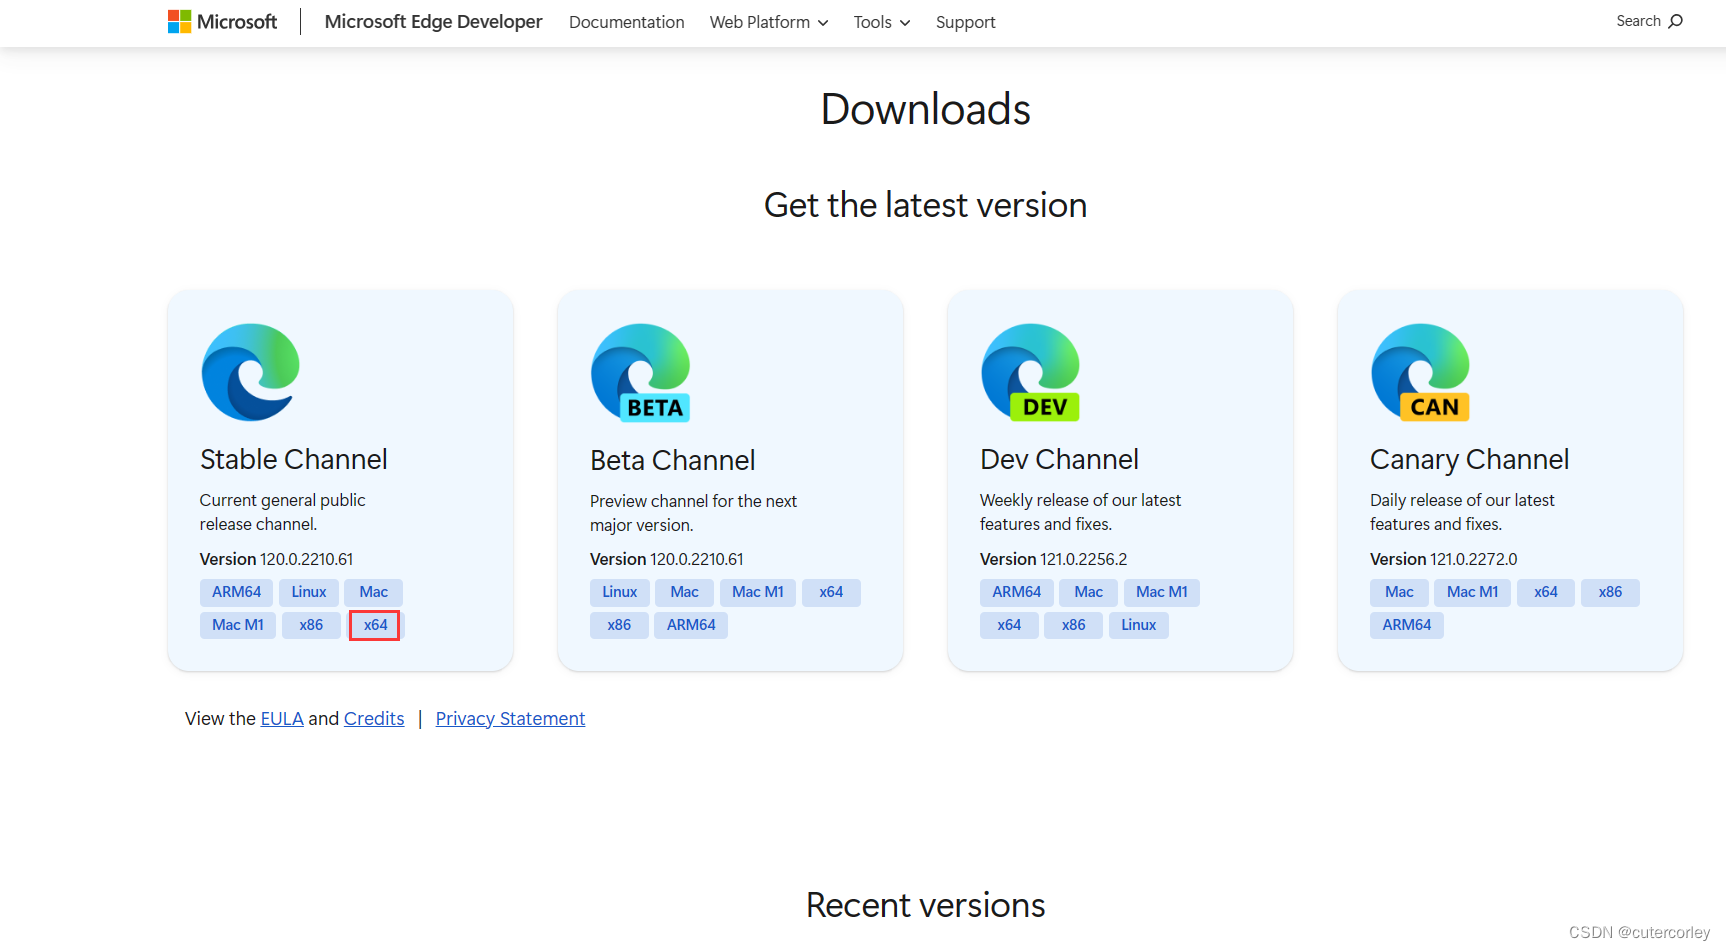This screenshot has height=951, width=1726.
Task: Open the Documentation menu item
Action: click(x=627, y=22)
